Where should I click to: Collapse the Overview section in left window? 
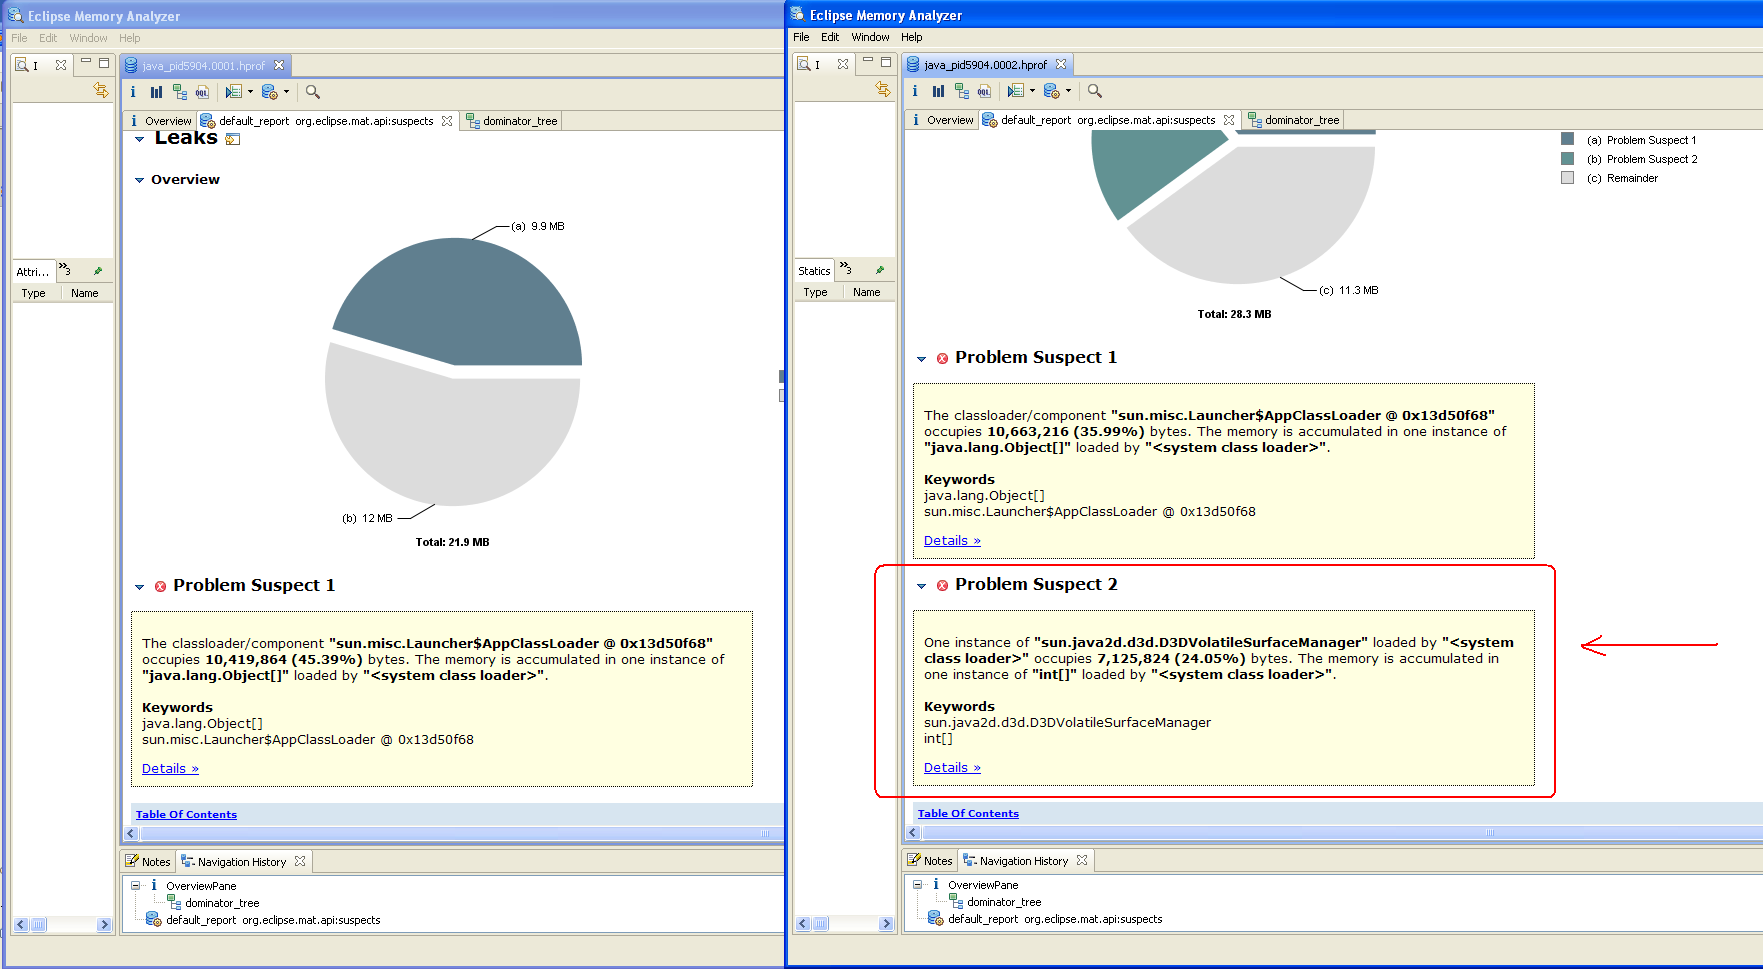pyautogui.click(x=140, y=180)
